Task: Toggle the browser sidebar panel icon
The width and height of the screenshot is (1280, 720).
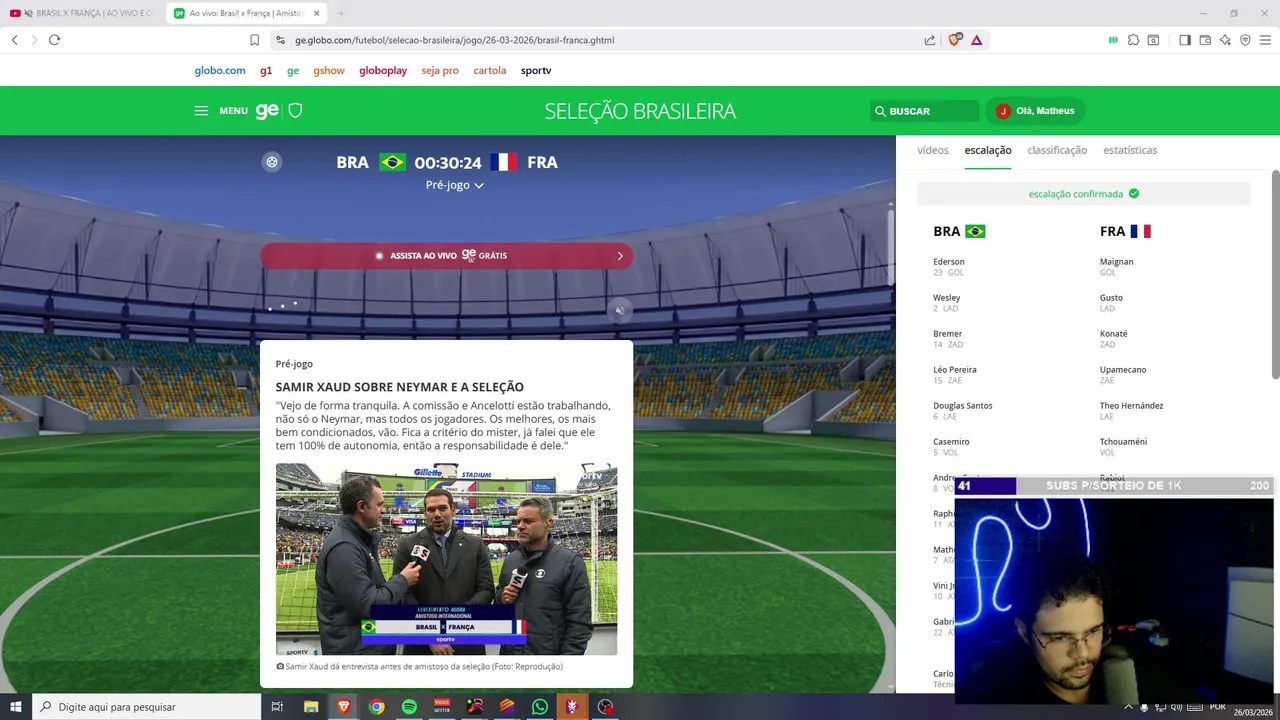Action: click(x=1185, y=40)
